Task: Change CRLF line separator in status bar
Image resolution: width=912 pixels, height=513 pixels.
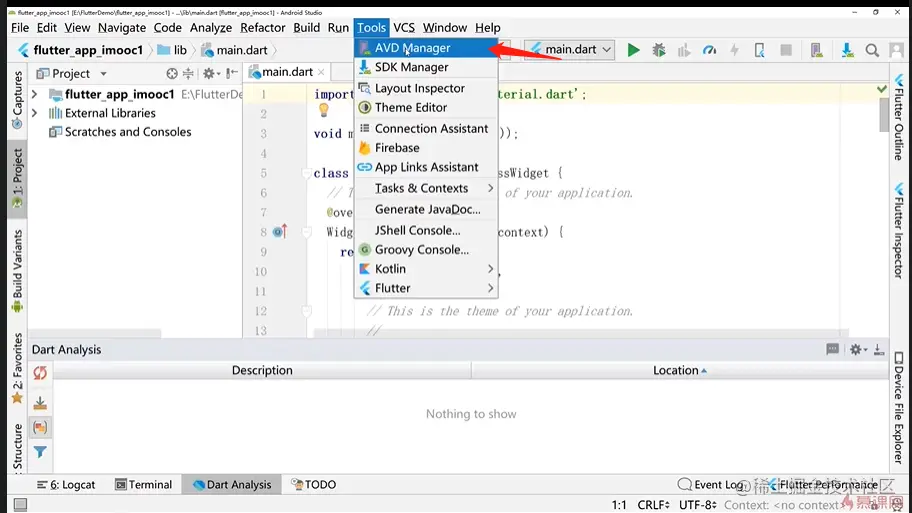Action: pyautogui.click(x=653, y=505)
